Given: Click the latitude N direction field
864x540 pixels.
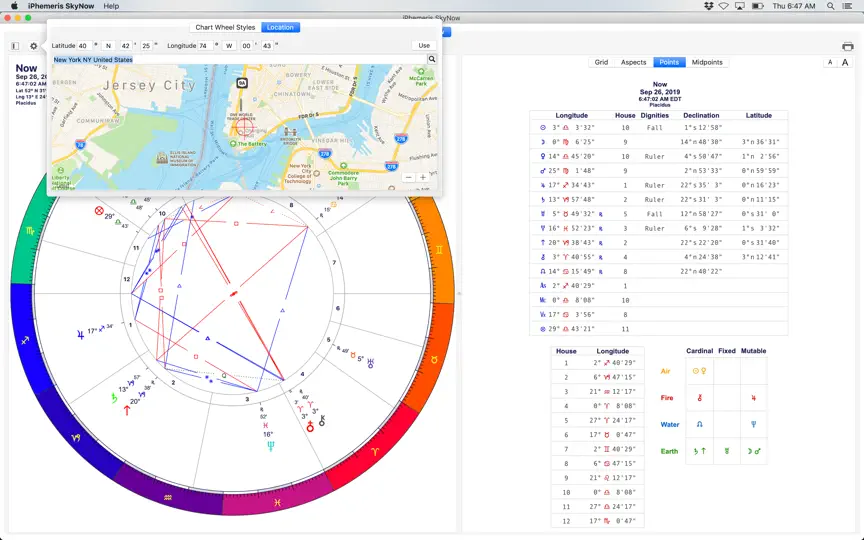Looking at the screenshot, I should click(109, 46).
